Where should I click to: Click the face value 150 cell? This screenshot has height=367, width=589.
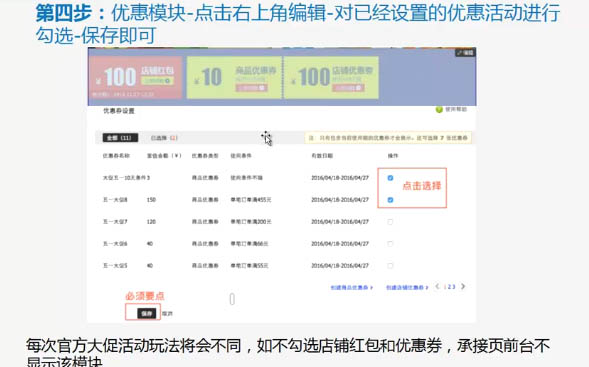151,200
